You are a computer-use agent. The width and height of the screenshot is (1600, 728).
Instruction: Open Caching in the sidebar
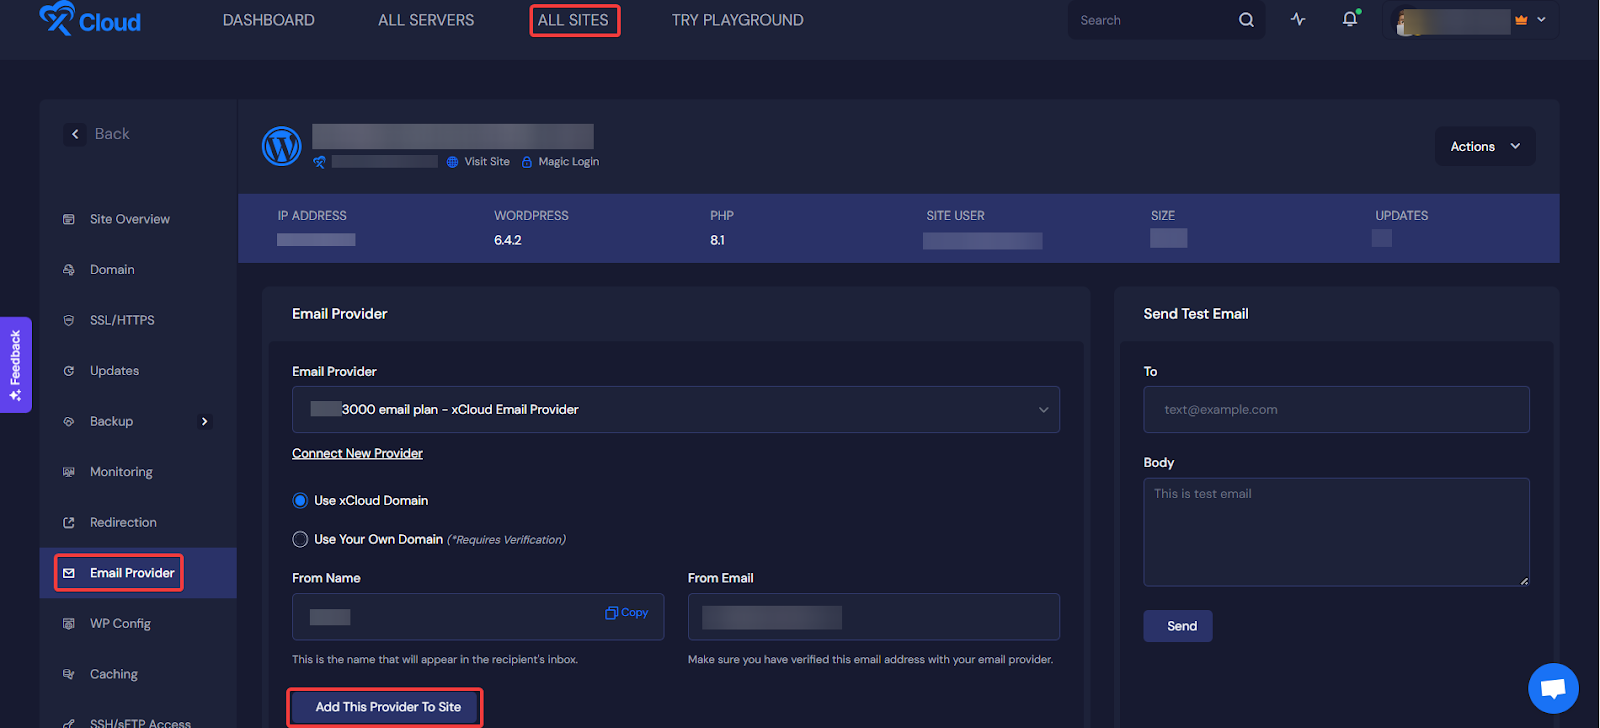pyautogui.click(x=114, y=674)
